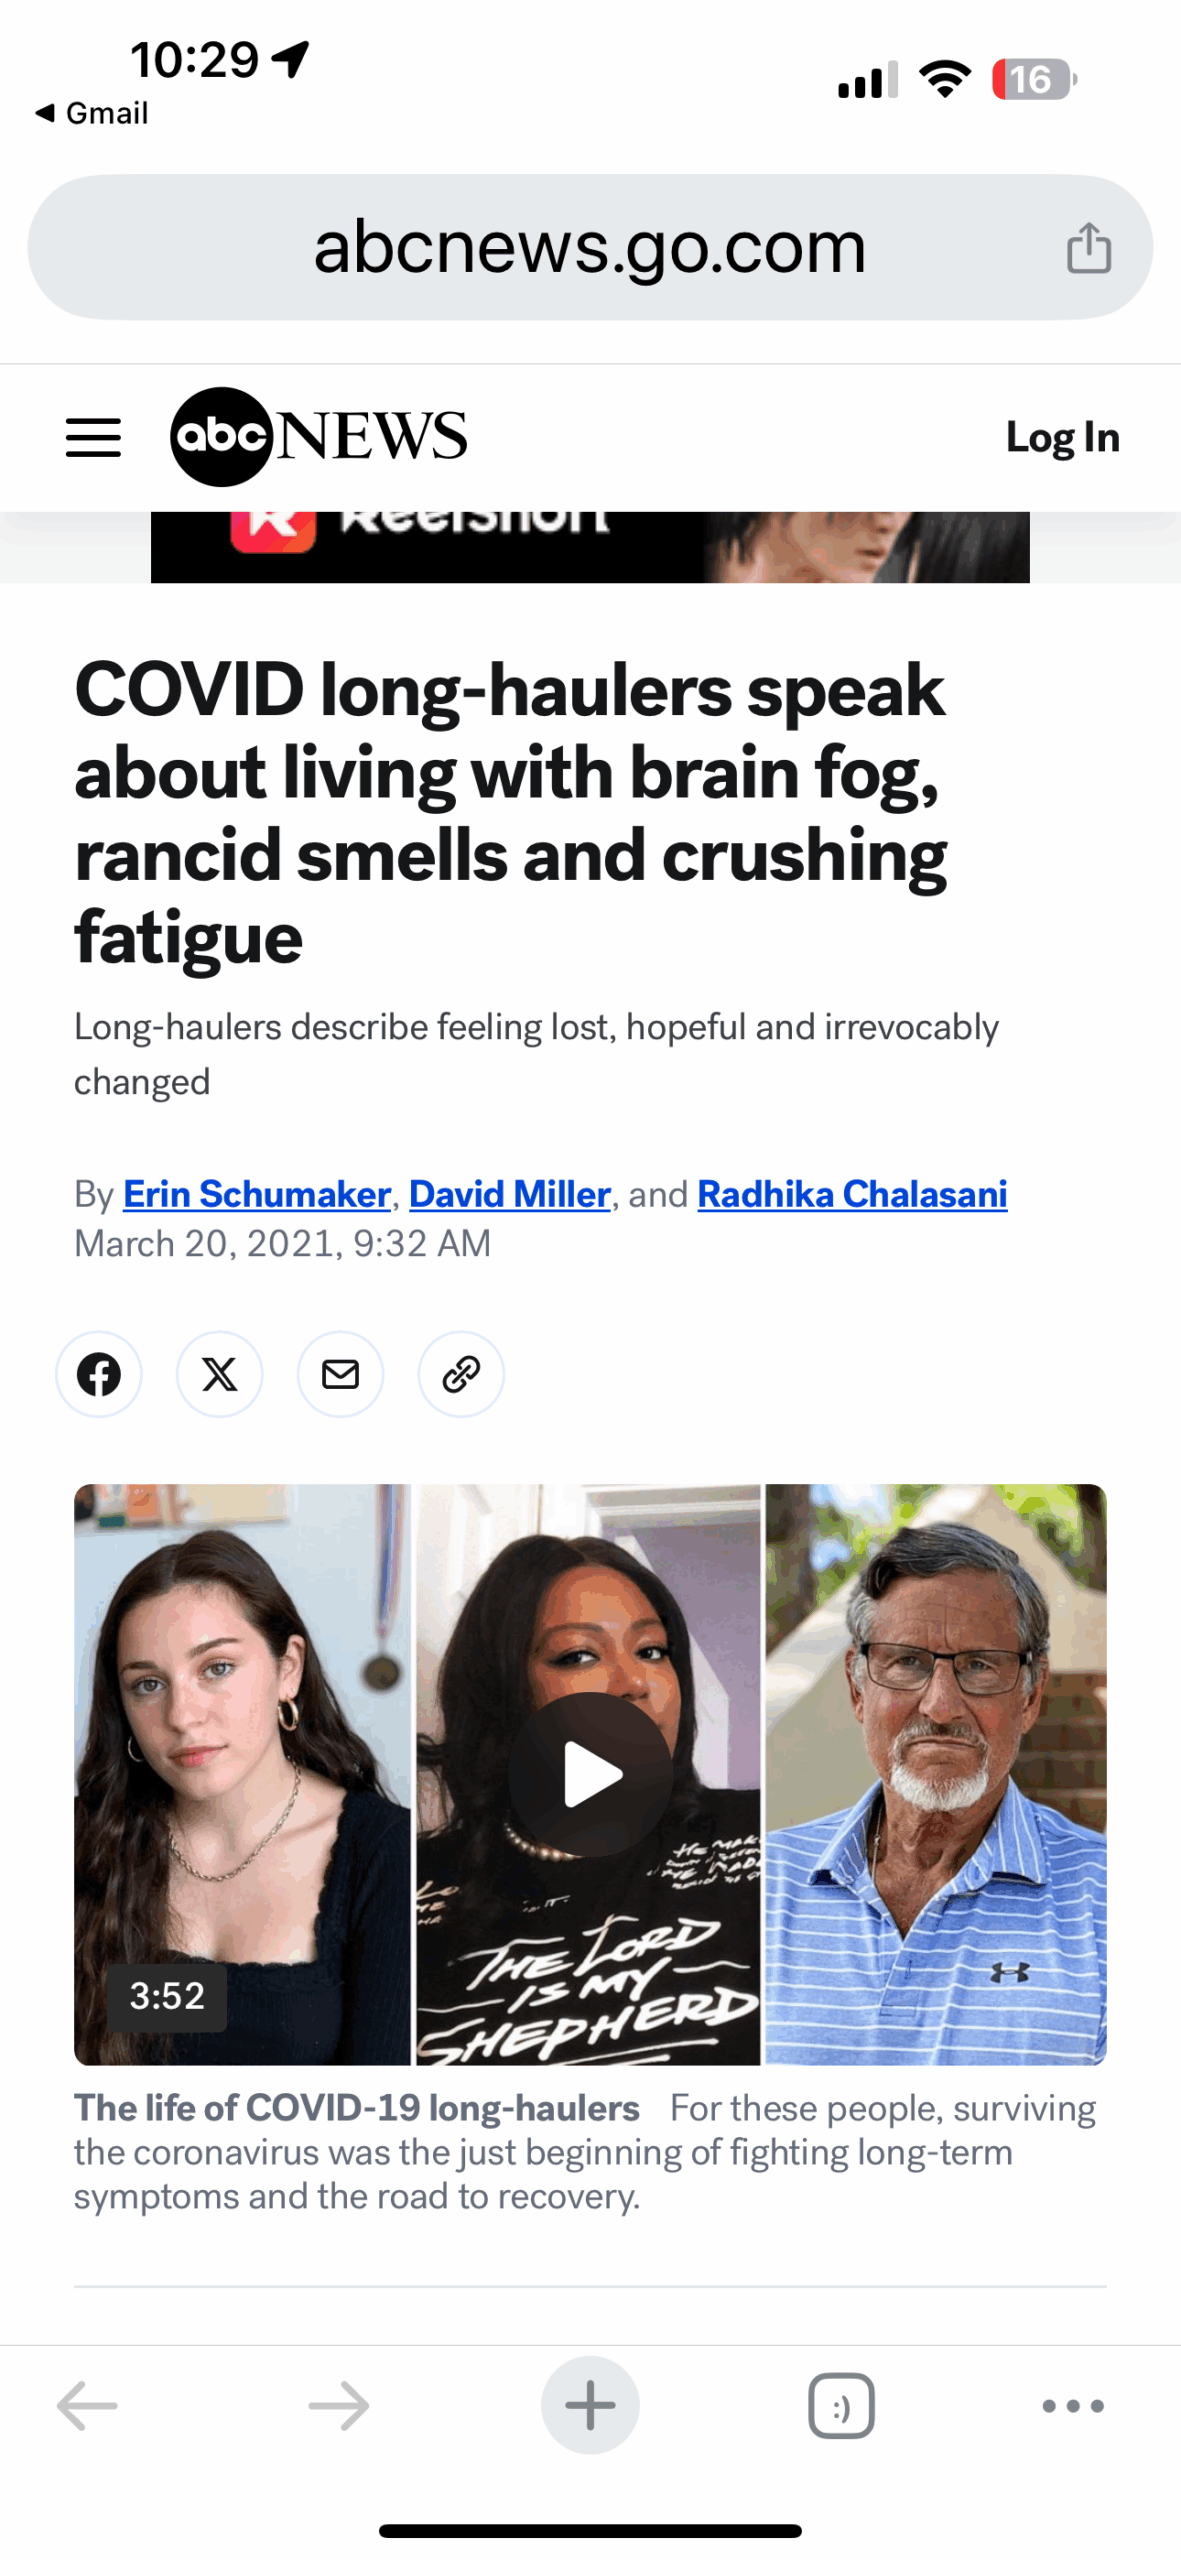The image size is (1181, 2560).
Task: Open the hamburger navigation menu
Action: point(93,437)
